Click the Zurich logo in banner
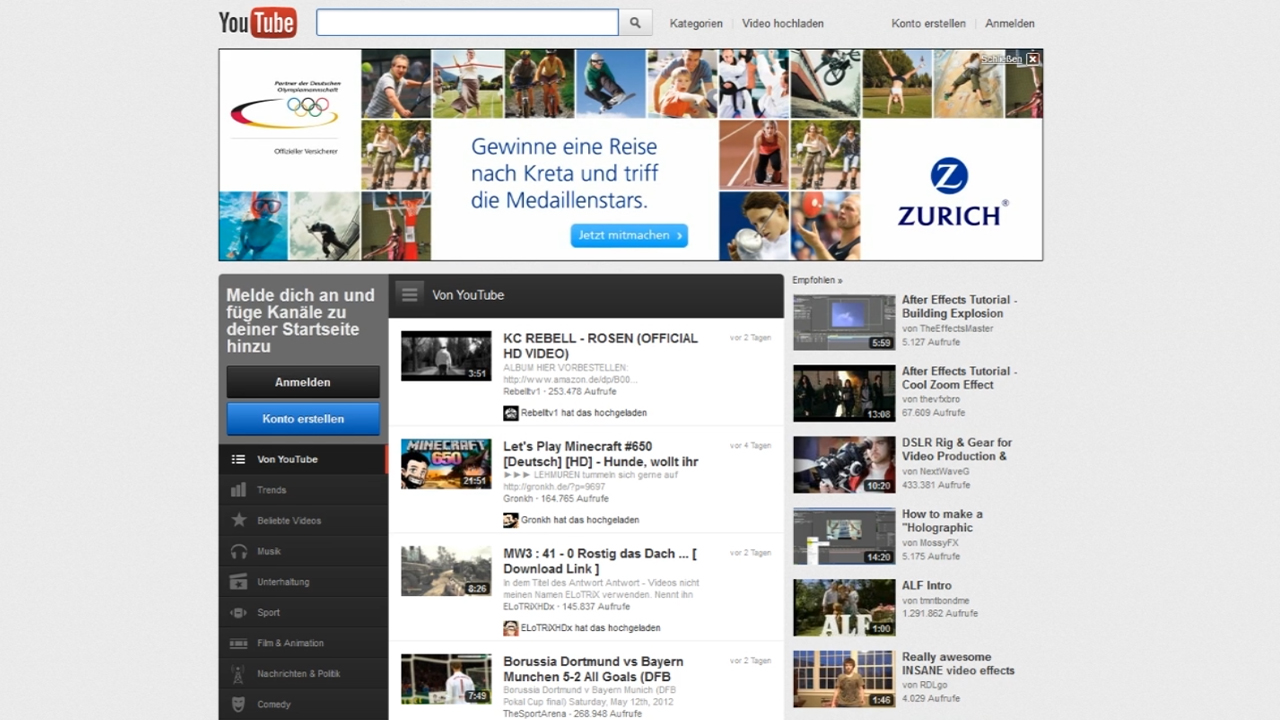The height and width of the screenshot is (720, 1280). (x=952, y=191)
